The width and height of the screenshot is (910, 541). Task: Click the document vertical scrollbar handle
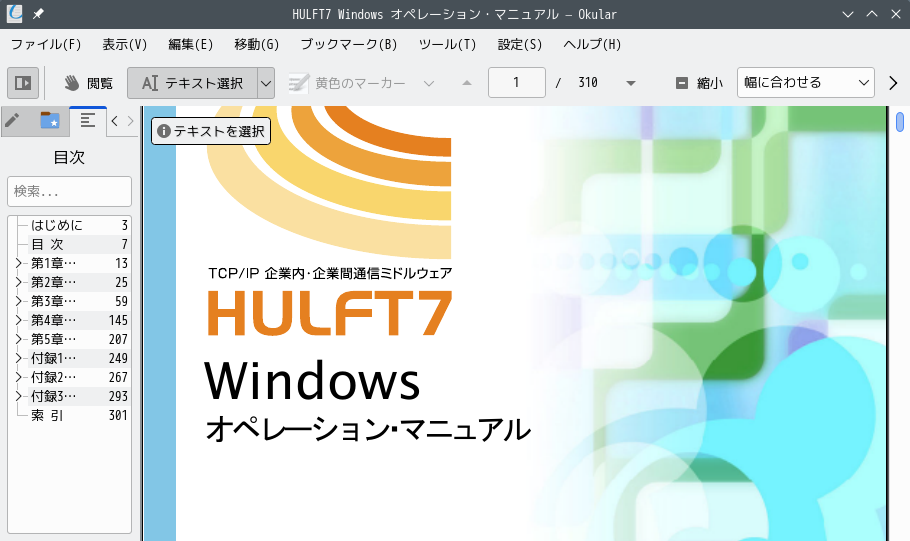(x=900, y=122)
